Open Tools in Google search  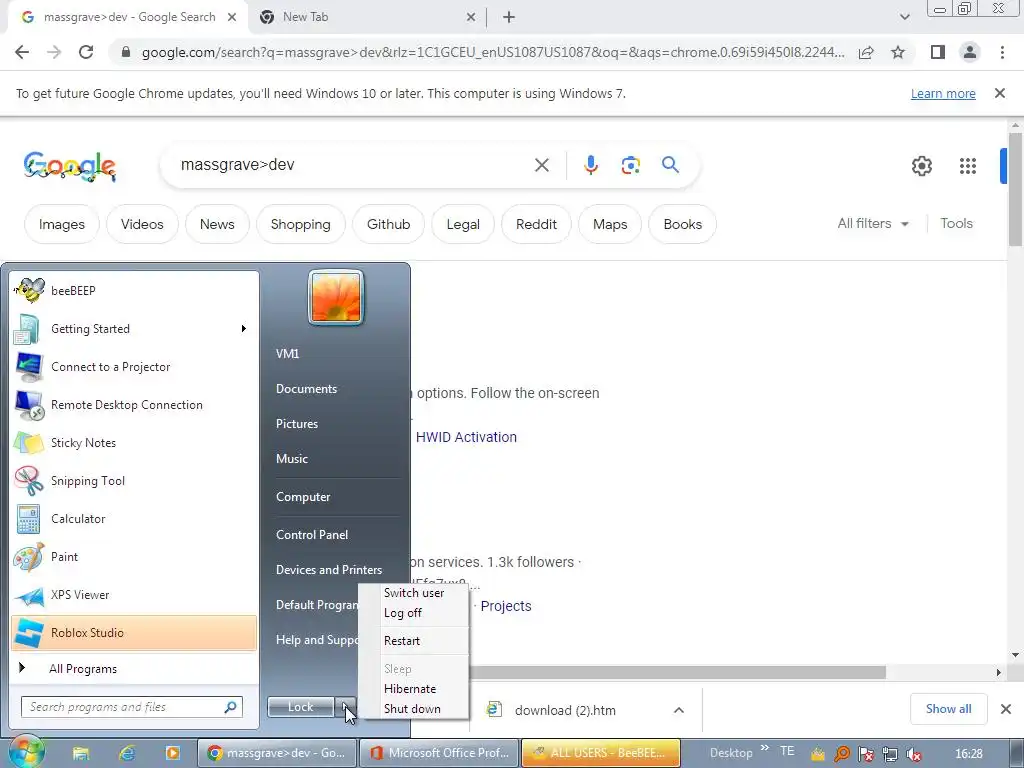click(956, 223)
